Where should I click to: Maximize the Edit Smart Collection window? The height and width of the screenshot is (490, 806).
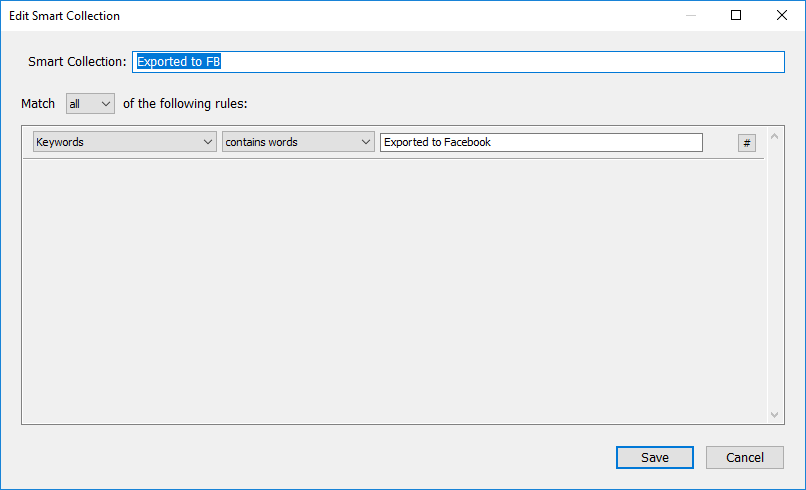(736, 15)
